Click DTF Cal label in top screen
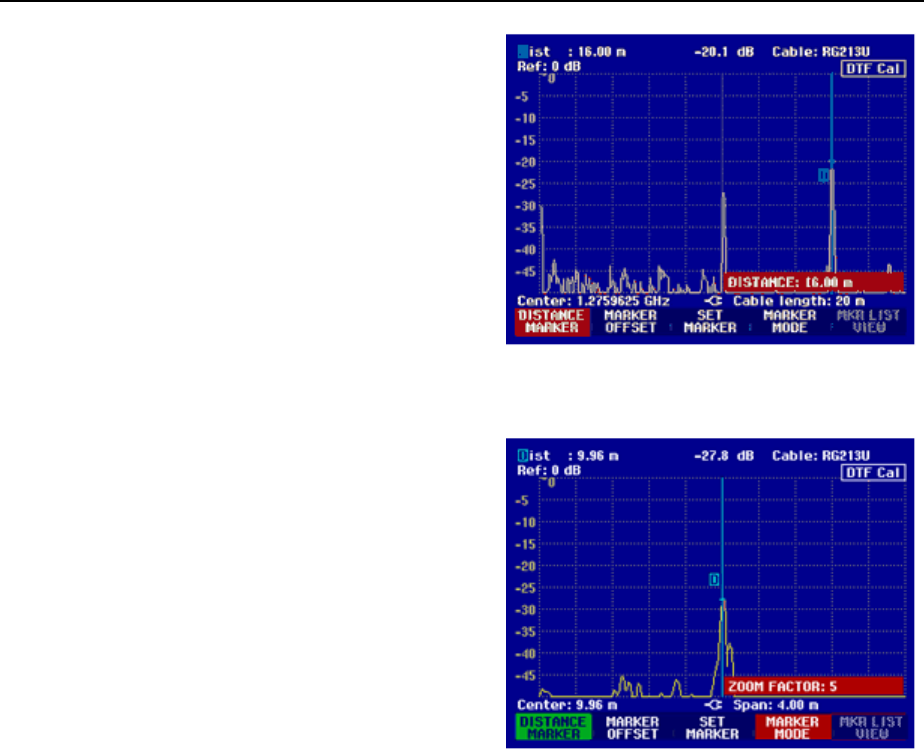 [873, 68]
